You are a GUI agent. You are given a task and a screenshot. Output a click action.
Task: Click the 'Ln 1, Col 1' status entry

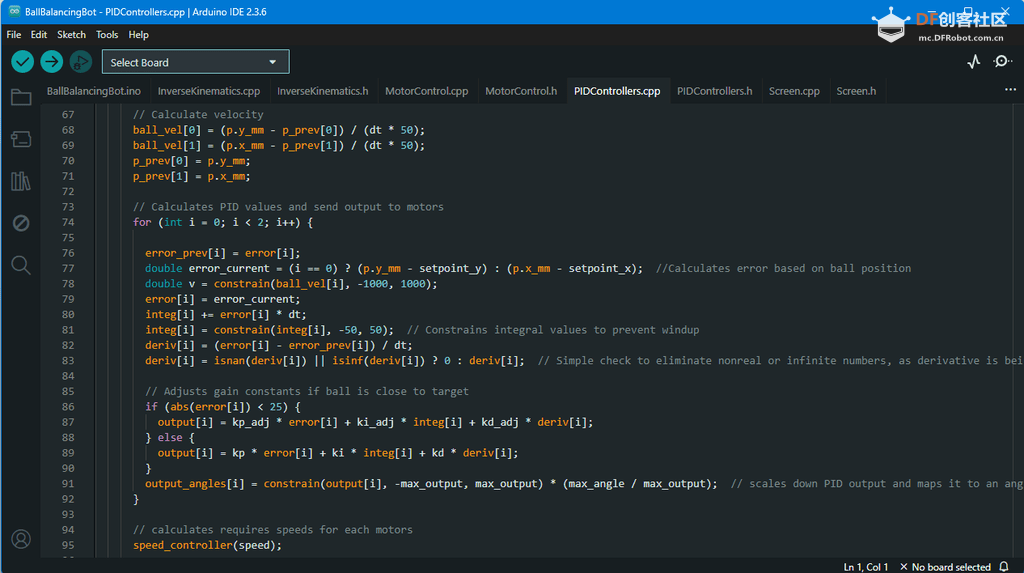coord(866,566)
